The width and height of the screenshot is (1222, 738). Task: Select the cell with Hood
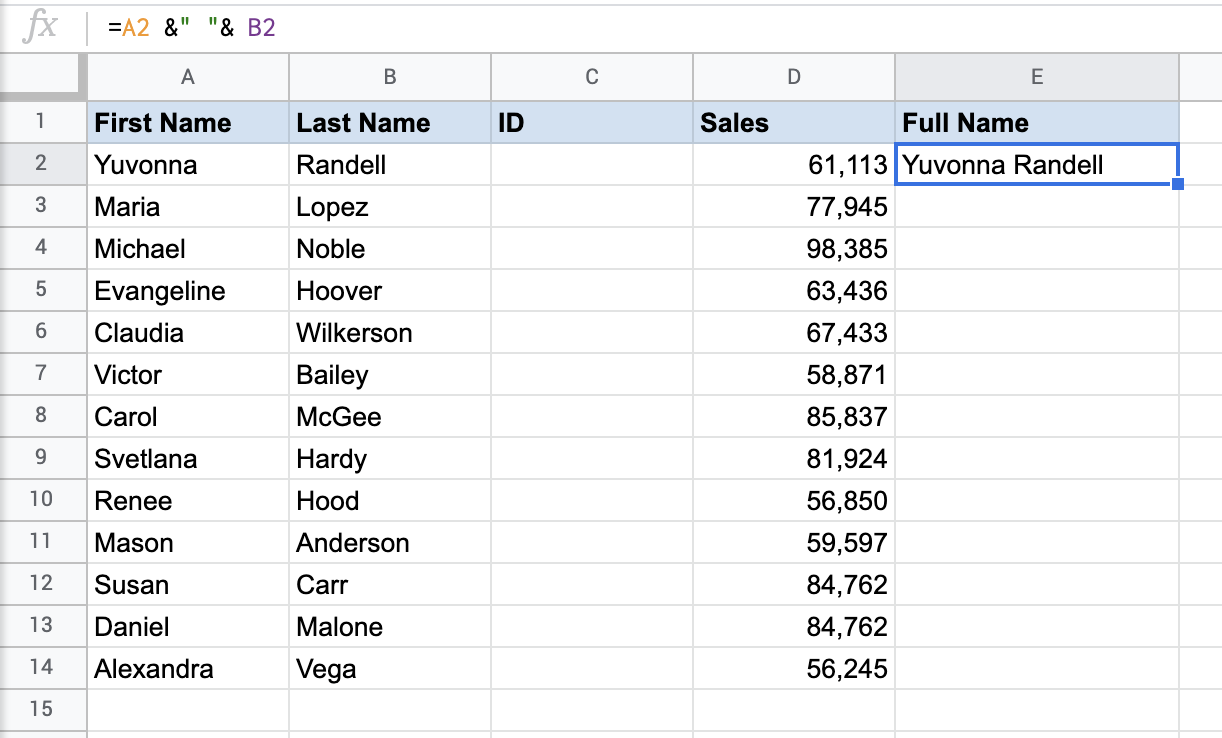click(390, 500)
